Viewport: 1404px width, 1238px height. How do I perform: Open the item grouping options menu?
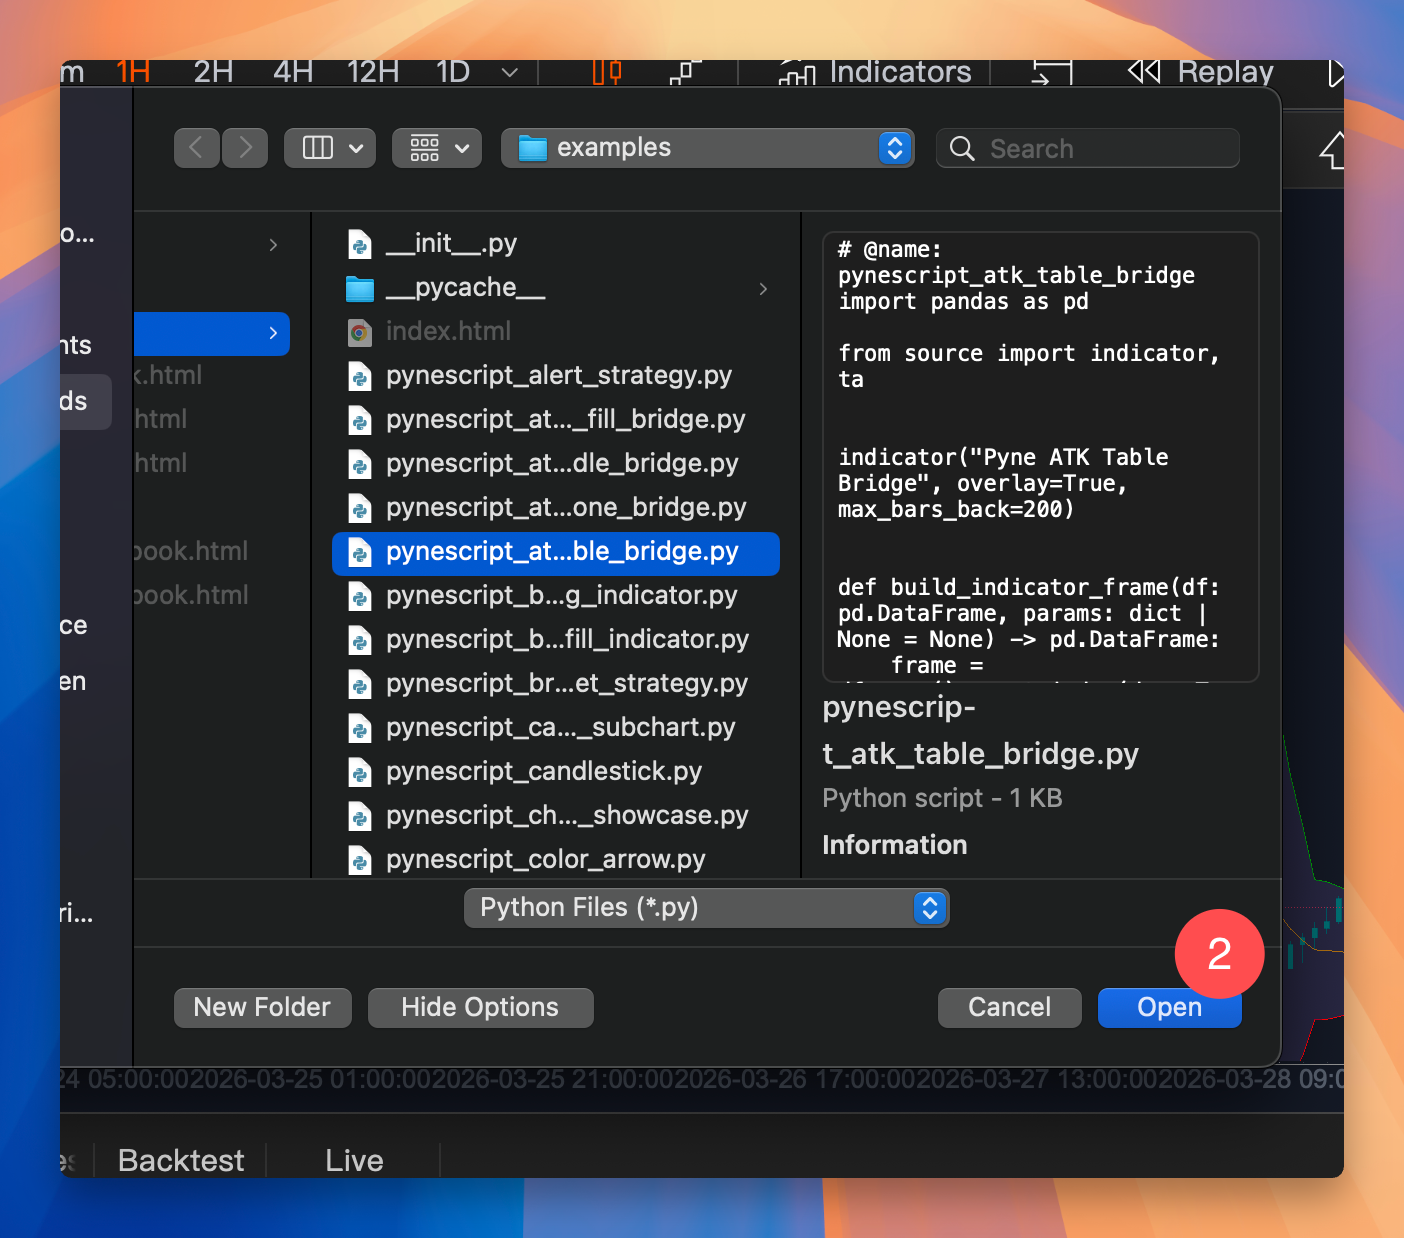[437, 148]
